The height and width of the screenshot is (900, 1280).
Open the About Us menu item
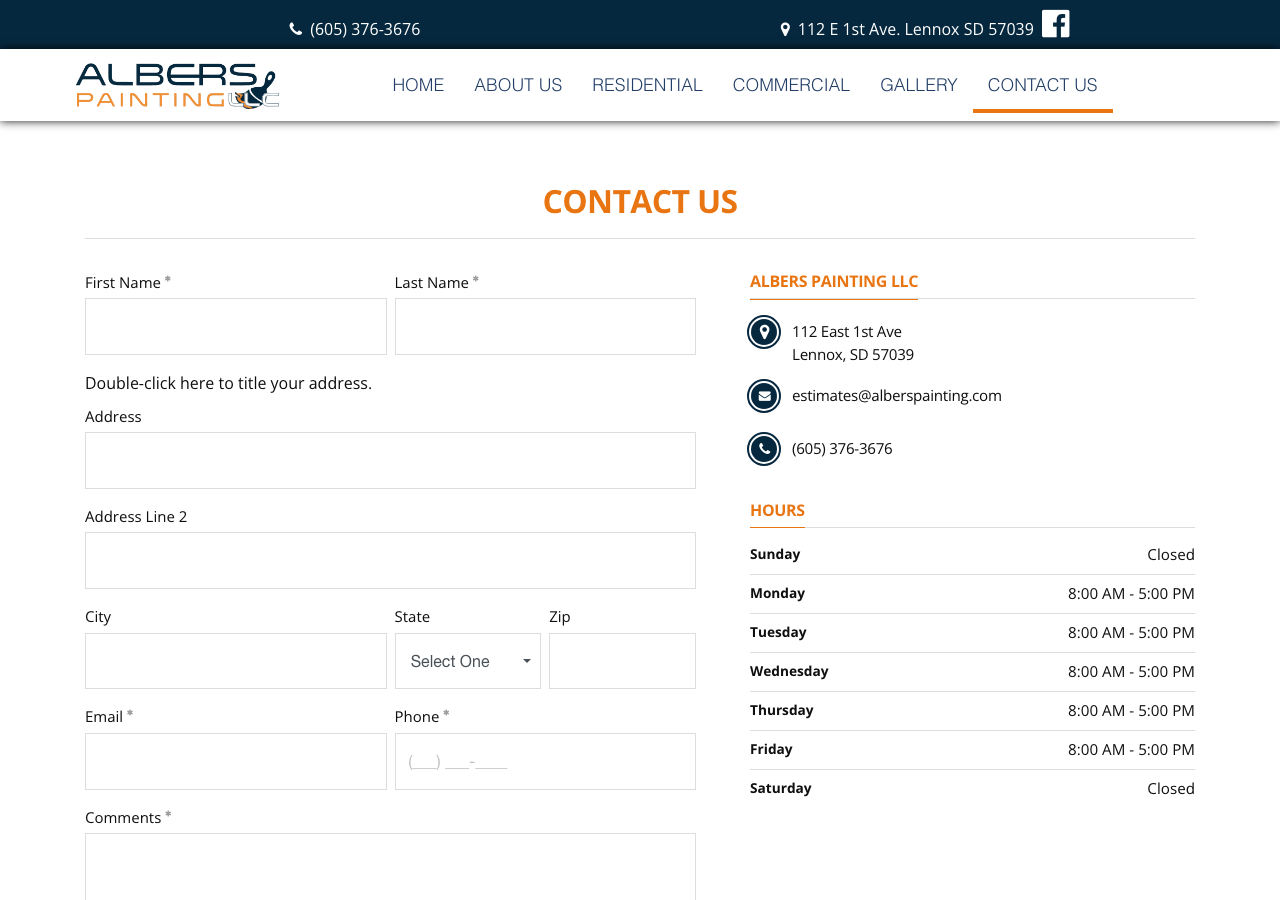click(518, 85)
